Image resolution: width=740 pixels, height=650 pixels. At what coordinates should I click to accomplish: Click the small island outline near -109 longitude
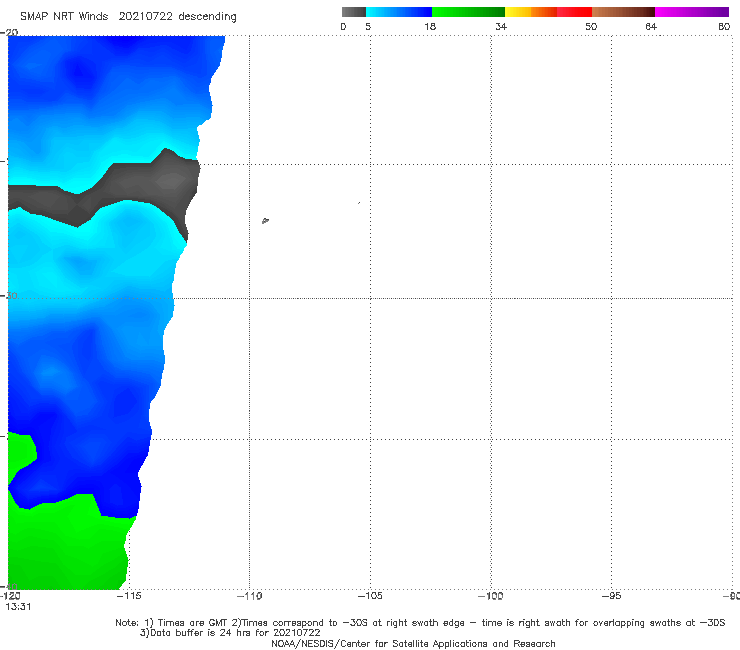265,220
